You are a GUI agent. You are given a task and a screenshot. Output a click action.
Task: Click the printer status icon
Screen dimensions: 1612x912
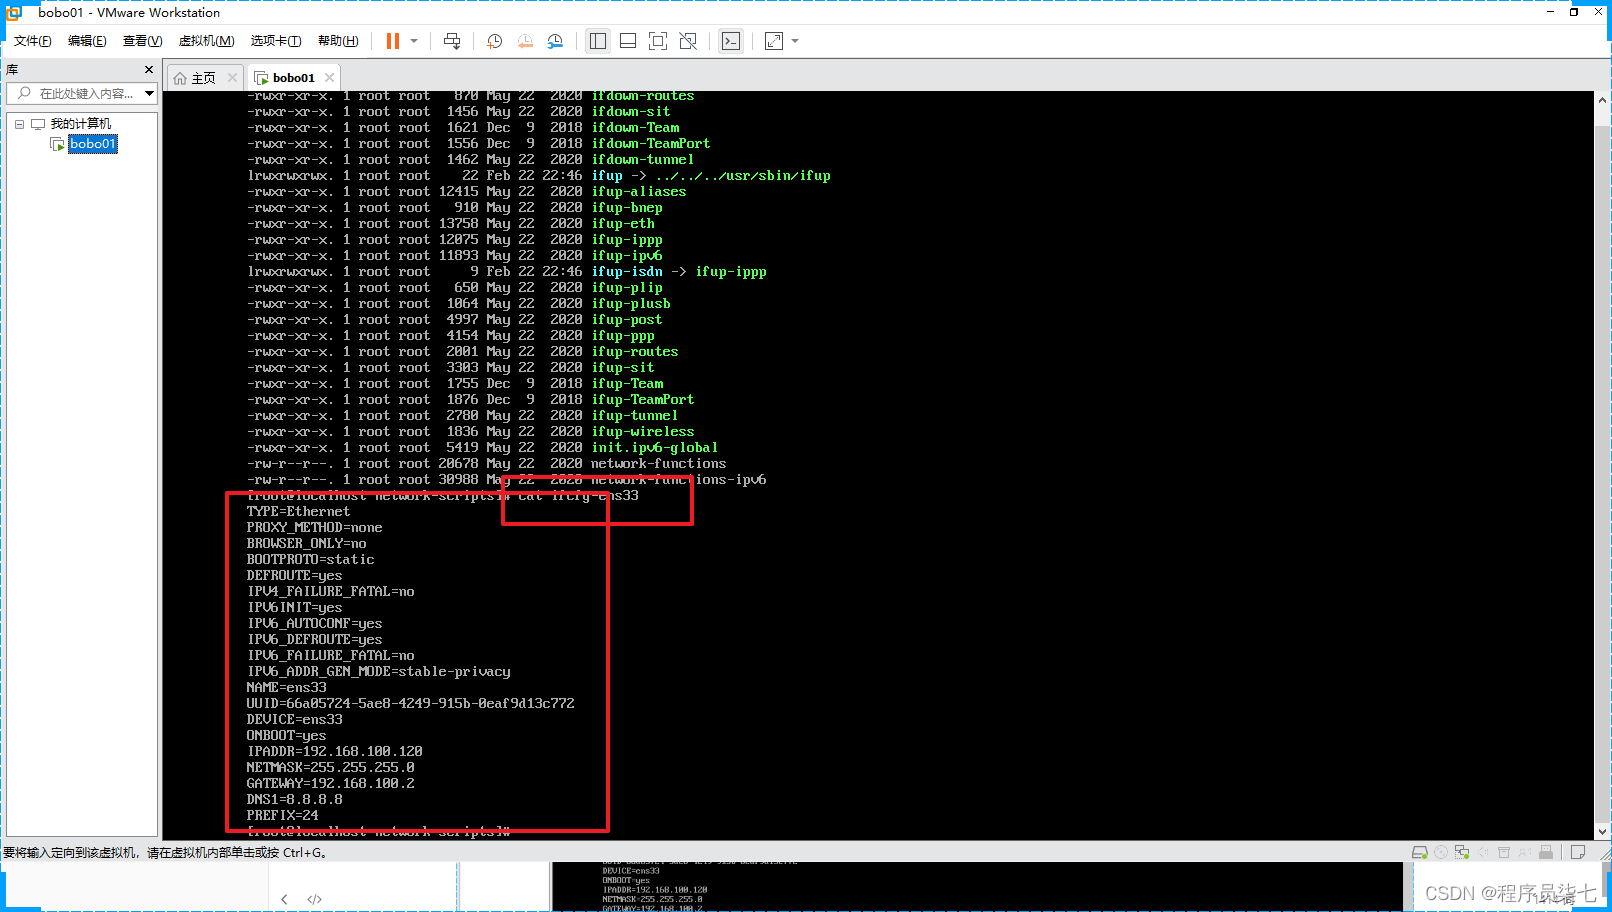pyautogui.click(x=1504, y=852)
